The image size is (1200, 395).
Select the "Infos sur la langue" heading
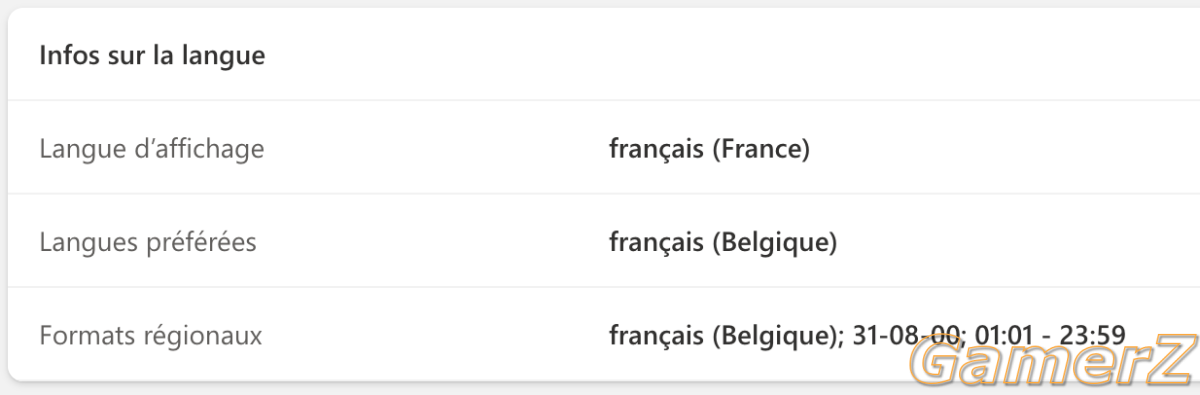coord(152,56)
